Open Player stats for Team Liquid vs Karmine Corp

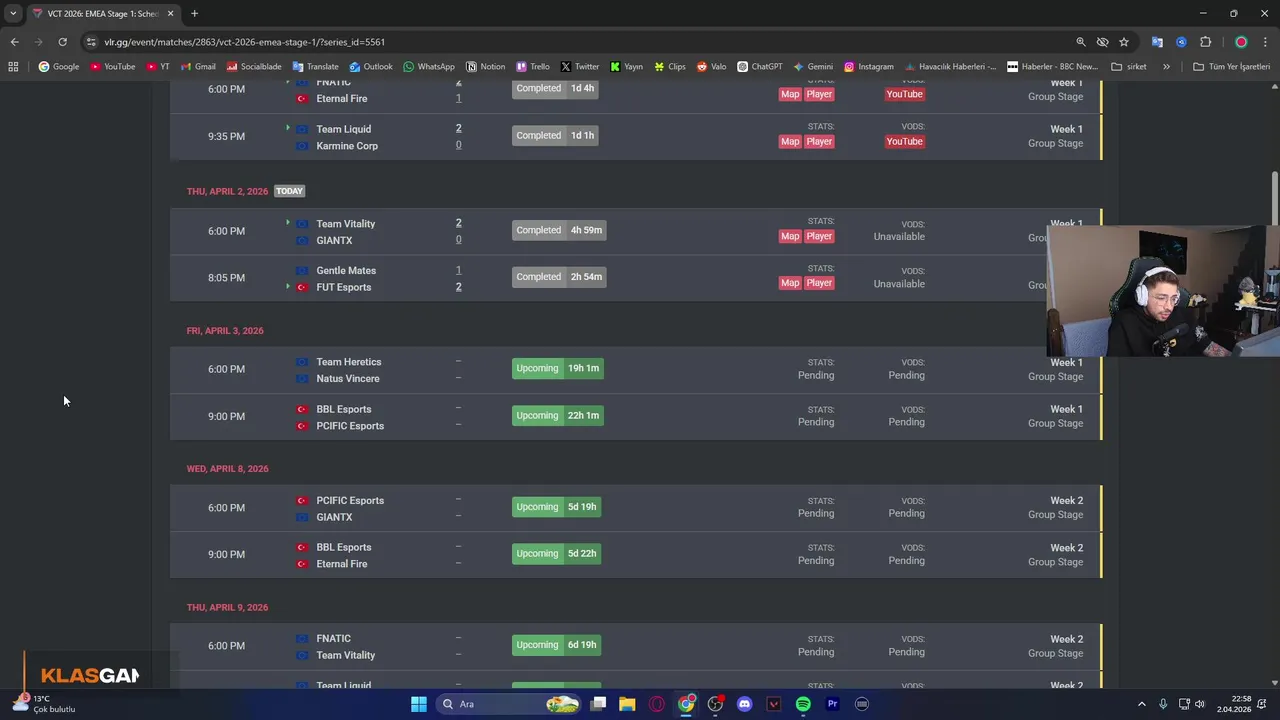pyautogui.click(x=819, y=141)
